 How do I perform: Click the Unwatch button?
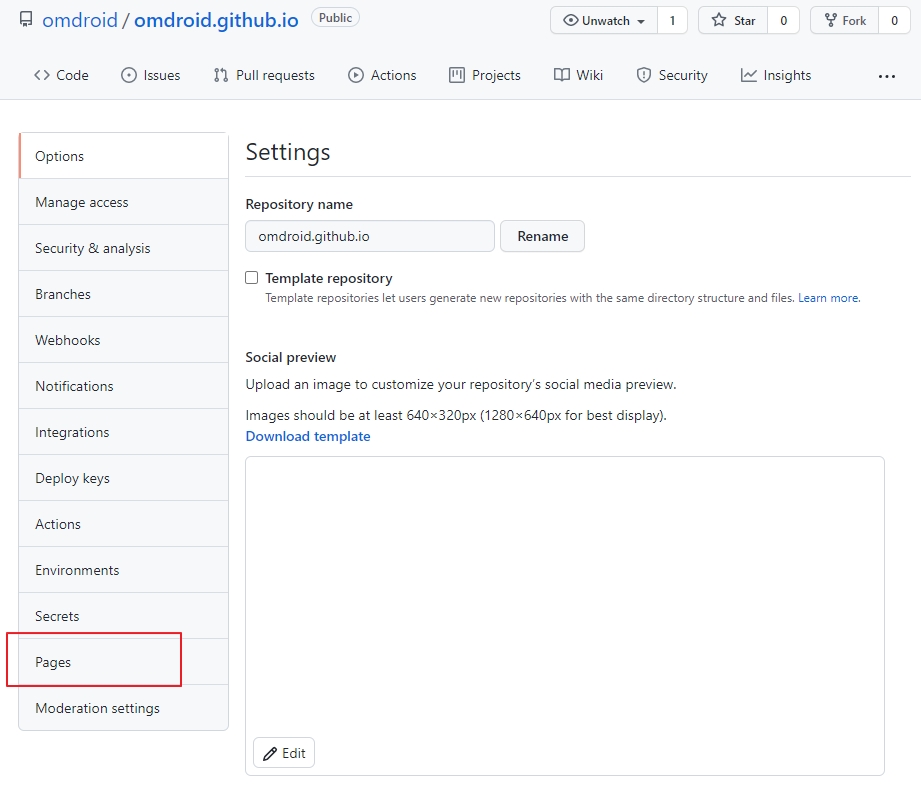coord(604,21)
